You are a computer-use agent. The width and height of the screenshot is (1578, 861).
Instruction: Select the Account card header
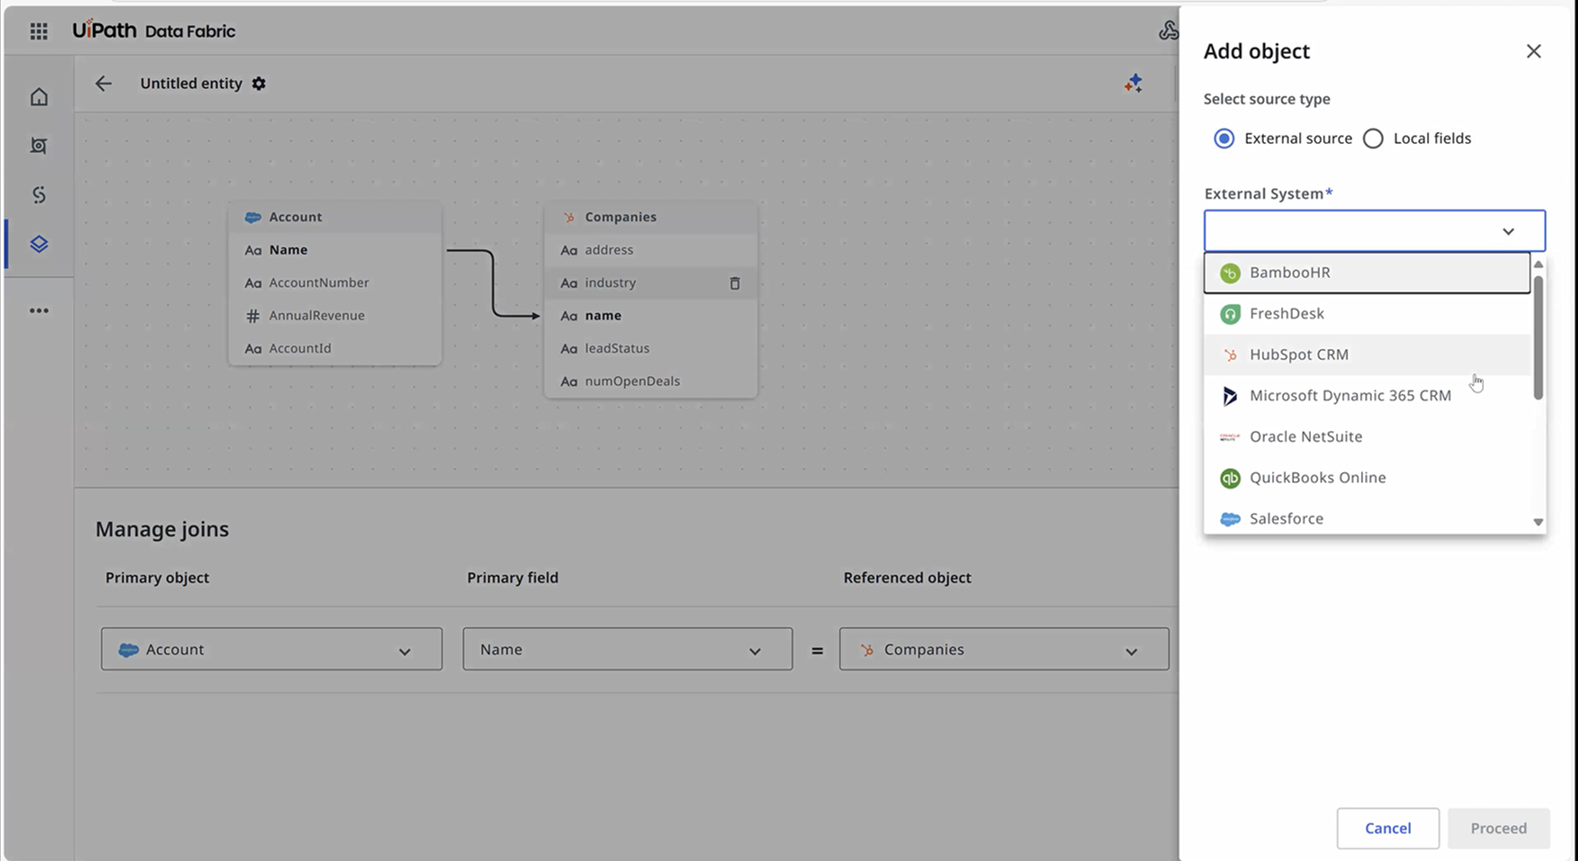point(335,217)
